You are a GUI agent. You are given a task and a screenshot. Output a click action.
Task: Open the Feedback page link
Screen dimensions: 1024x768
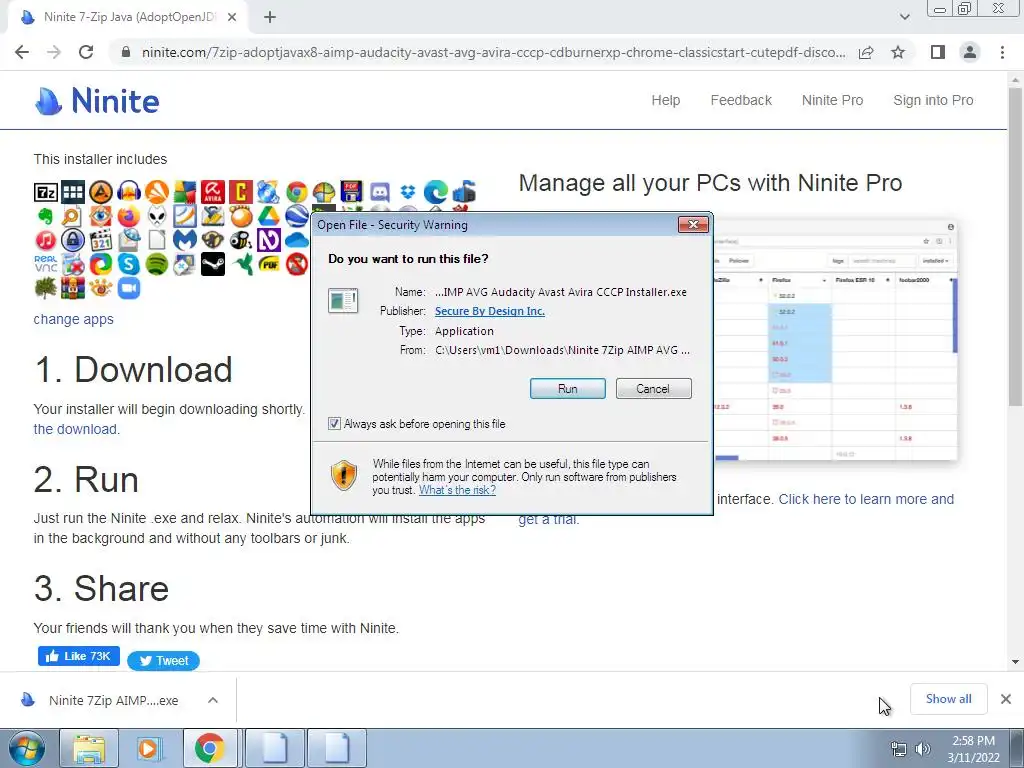click(x=741, y=100)
